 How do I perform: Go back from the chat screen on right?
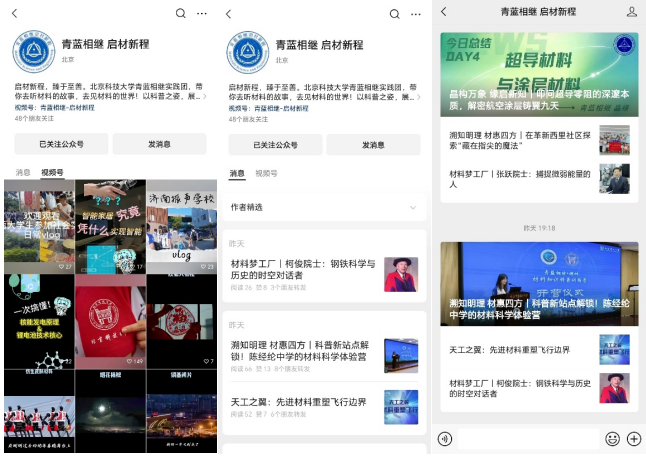coord(444,12)
